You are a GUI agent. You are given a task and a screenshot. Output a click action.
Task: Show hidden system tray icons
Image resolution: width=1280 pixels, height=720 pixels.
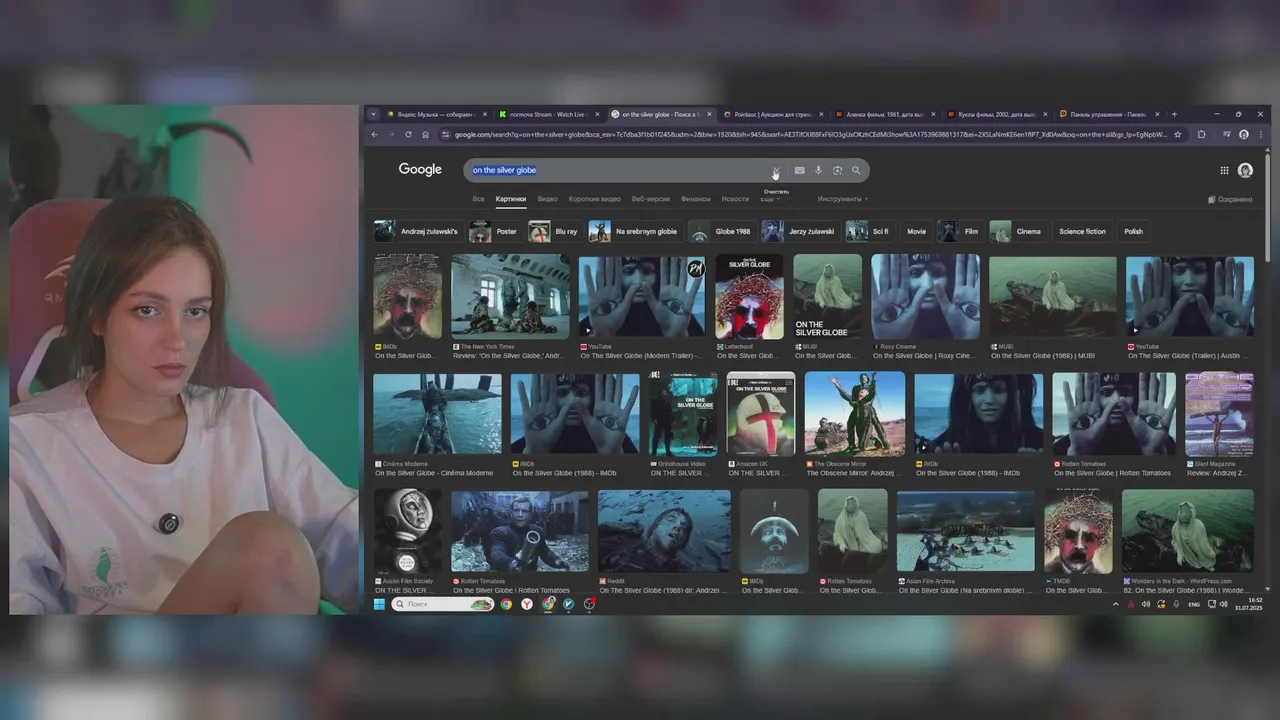click(x=1116, y=604)
